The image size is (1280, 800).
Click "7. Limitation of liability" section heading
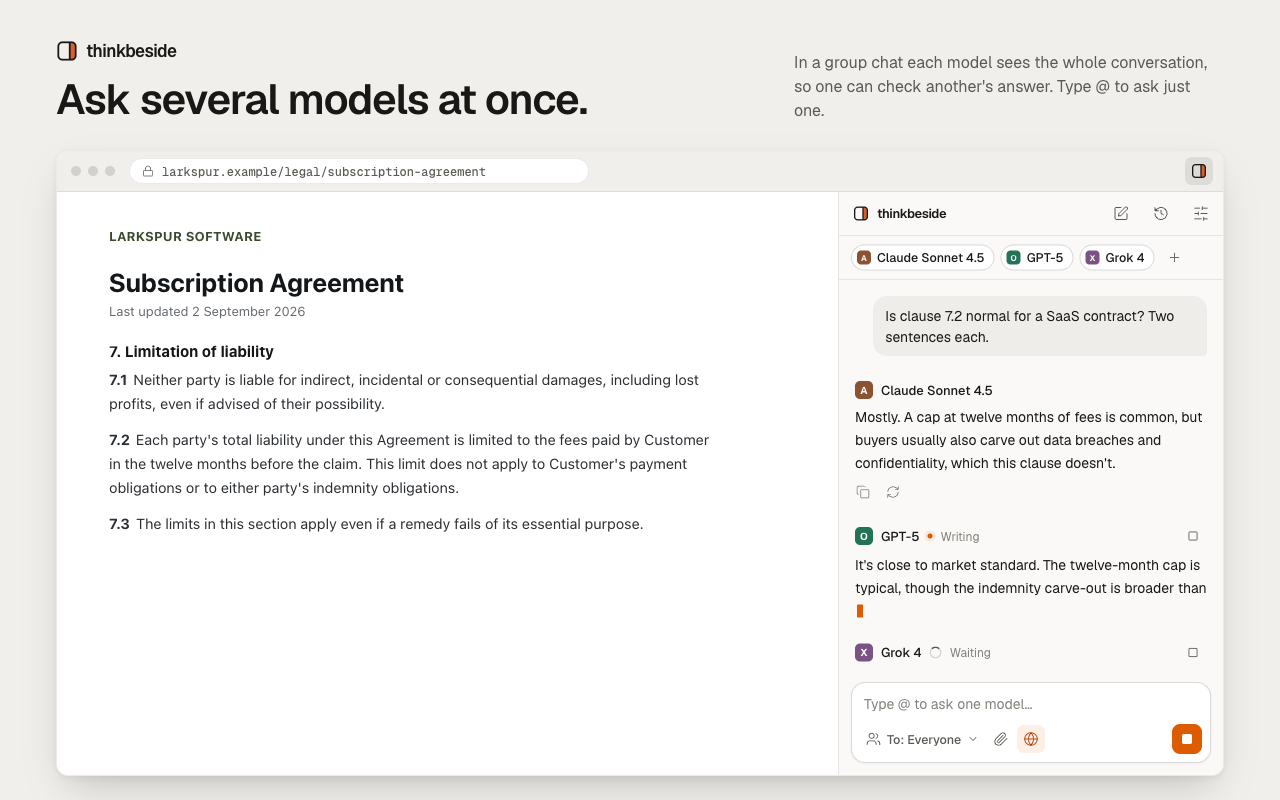coord(191,352)
